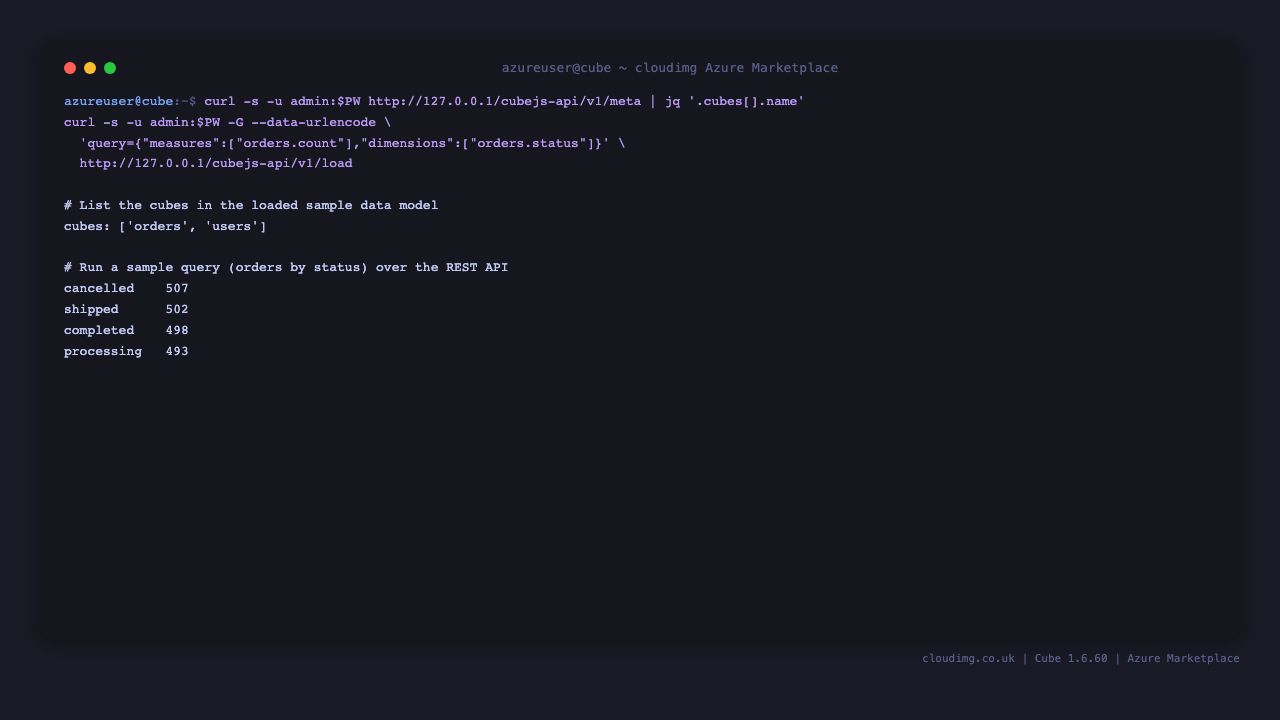Viewport: 1280px width, 720px height.
Task: Click the terminal title 'azureuser@cube ~ cloudimg Azure Marketplace'
Action: [670, 68]
